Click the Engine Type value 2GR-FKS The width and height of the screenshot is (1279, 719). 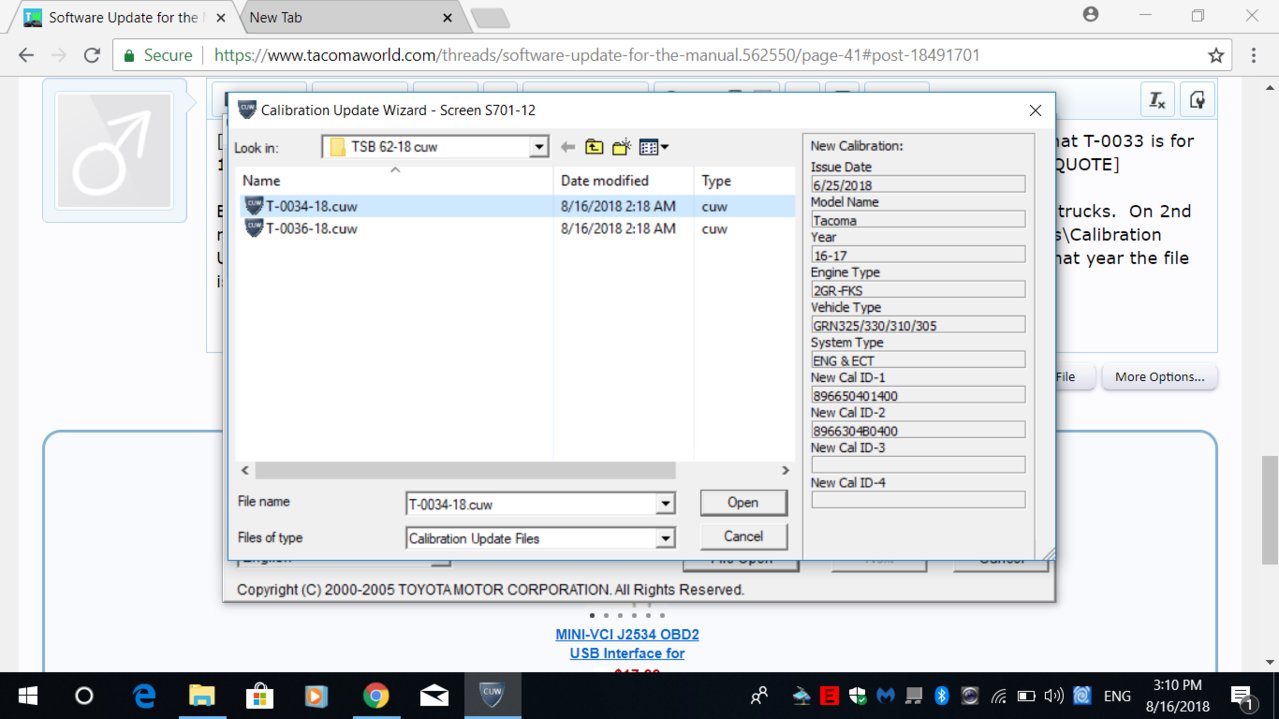(x=918, y=290)
